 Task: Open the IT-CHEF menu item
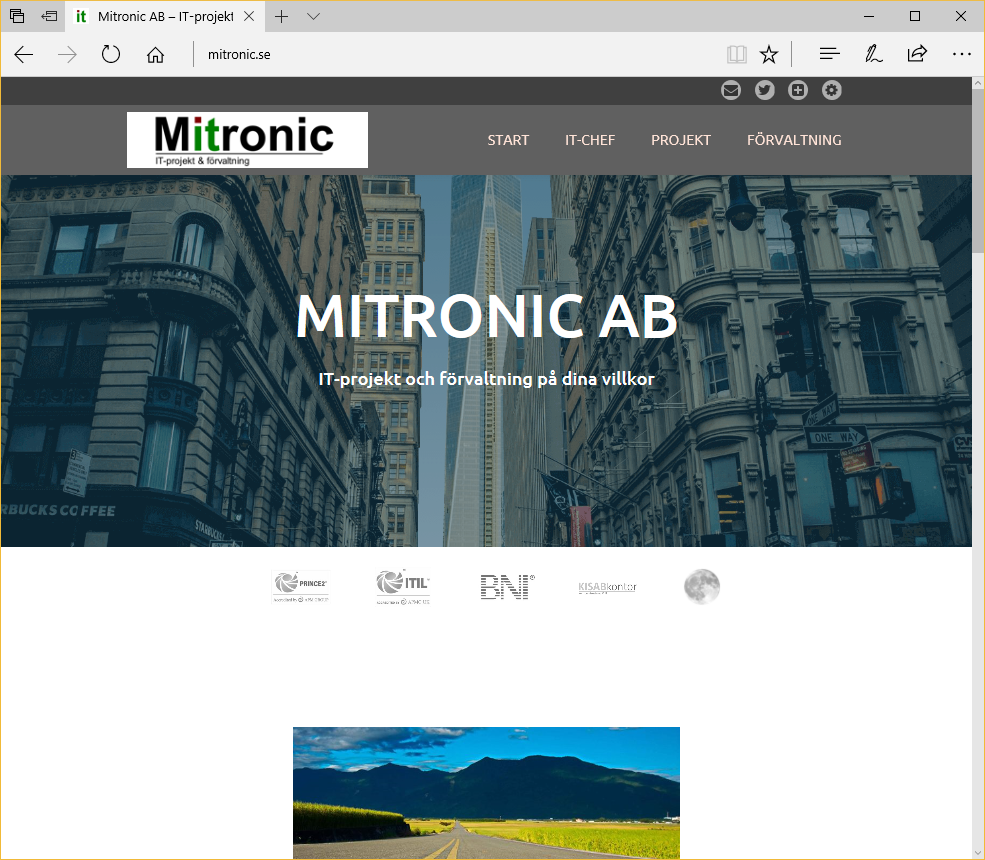(x=590, y=140)
